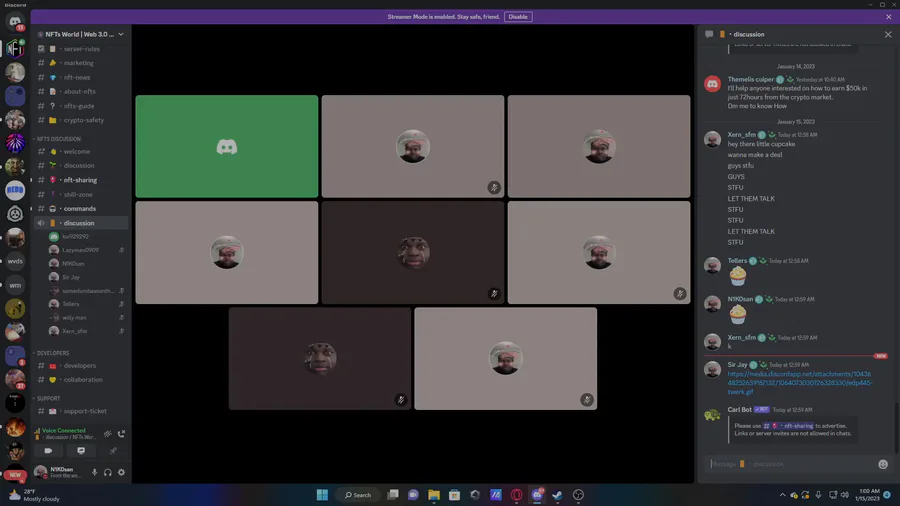
Task: Toggle noise suppression icon
Action: 107,434
